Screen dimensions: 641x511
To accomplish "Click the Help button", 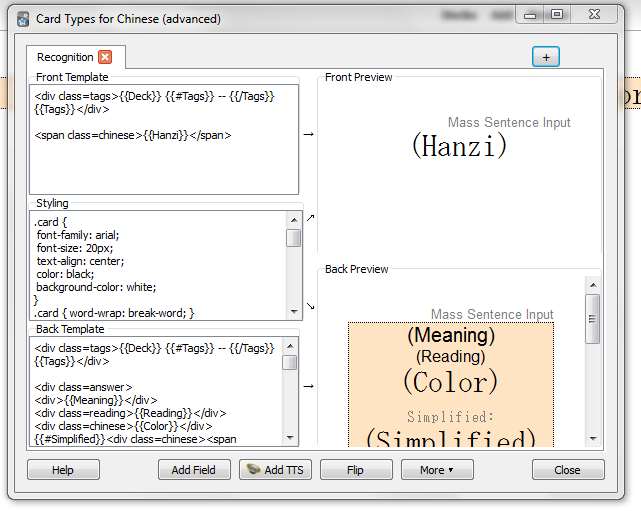I will [x=63, y=470].
